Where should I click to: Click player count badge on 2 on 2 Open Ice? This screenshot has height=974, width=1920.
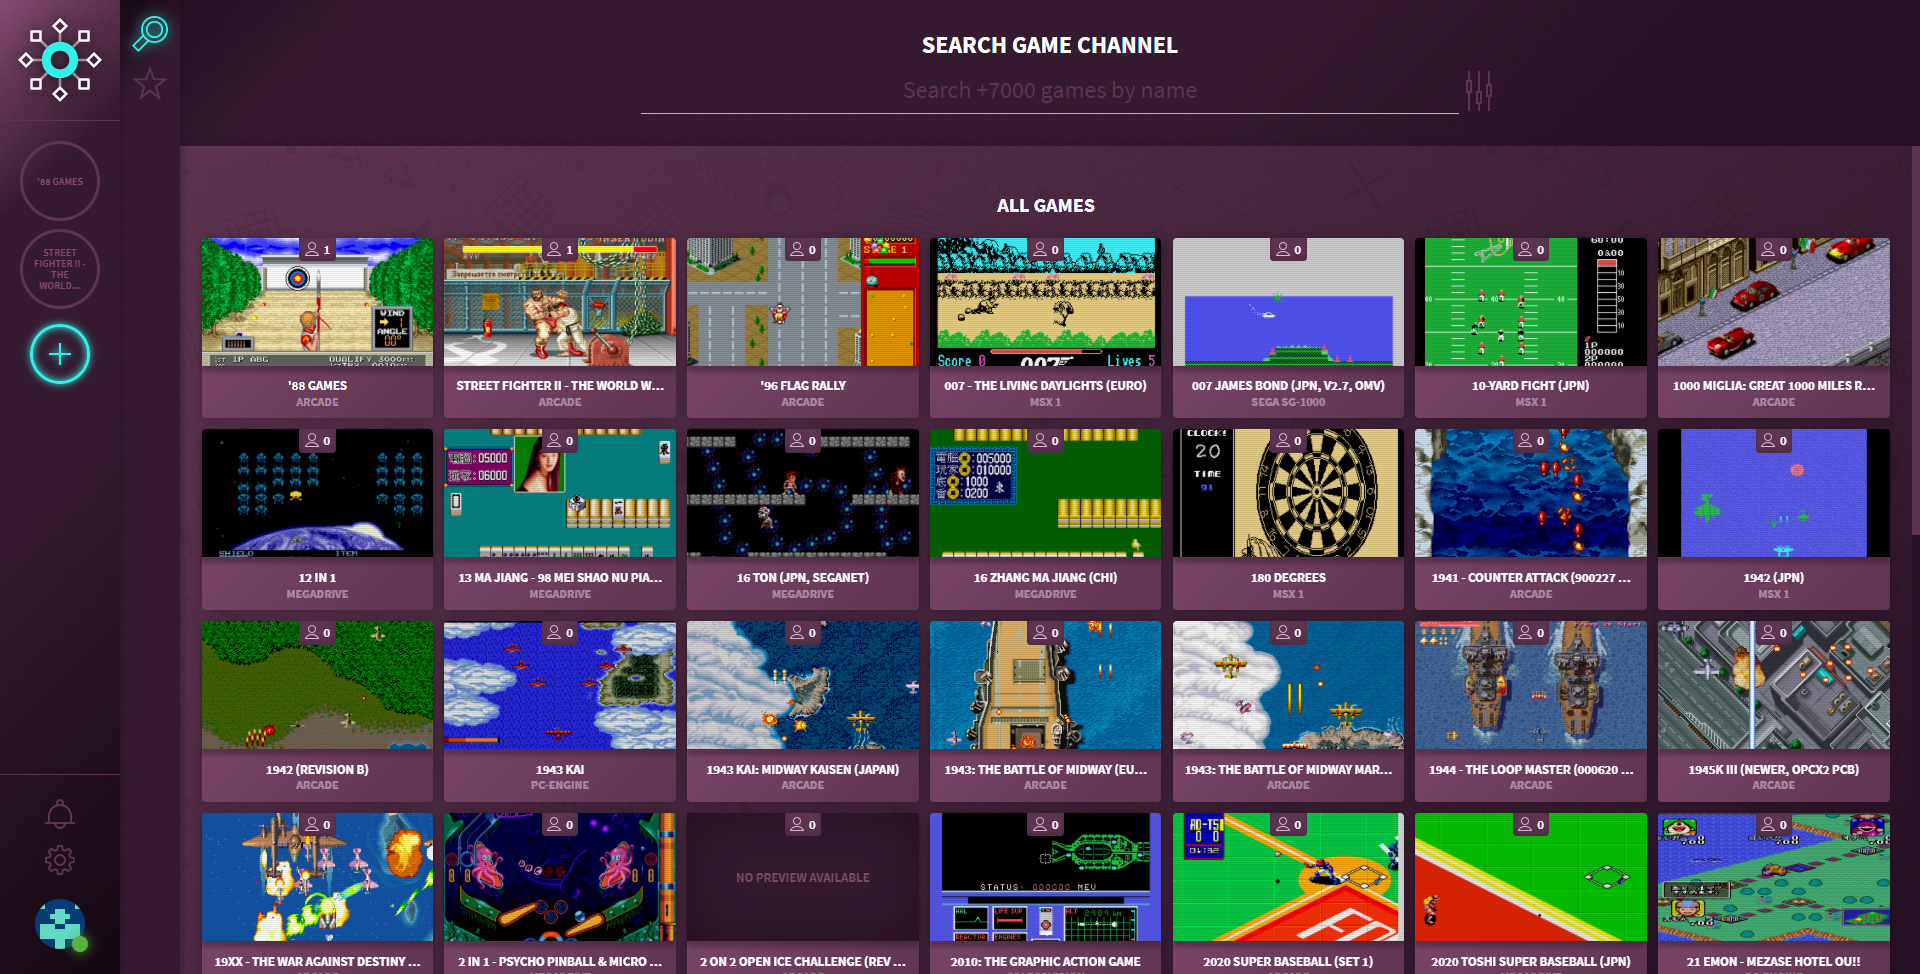(x=803, y=824)
